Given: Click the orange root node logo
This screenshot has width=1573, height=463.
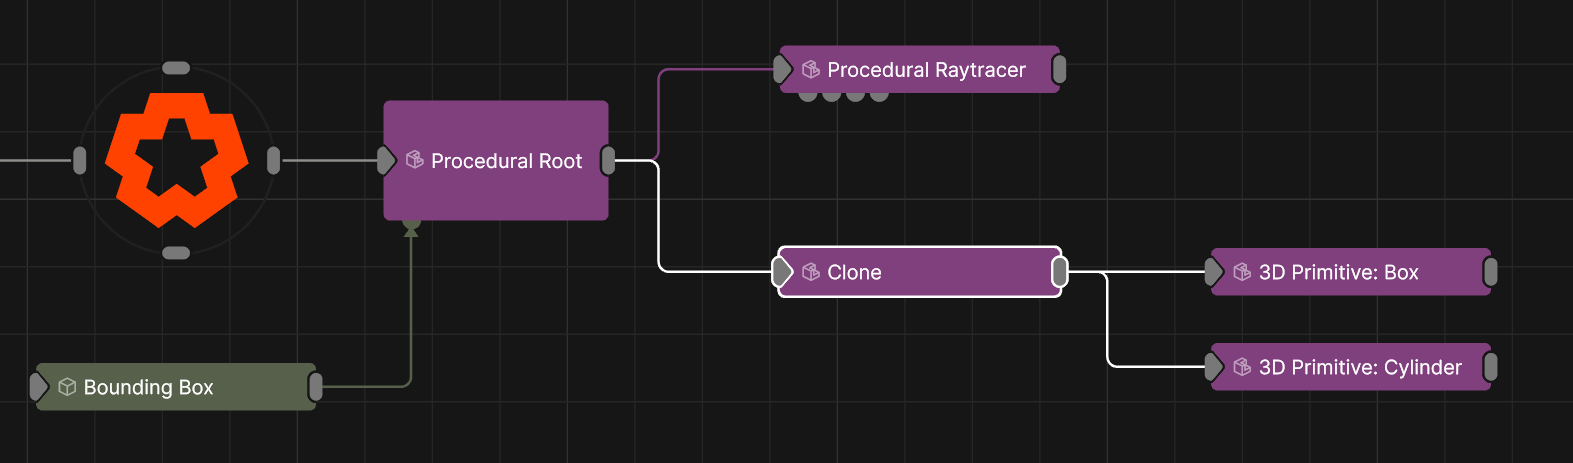Looking at the screenshot, I should 177,160.
